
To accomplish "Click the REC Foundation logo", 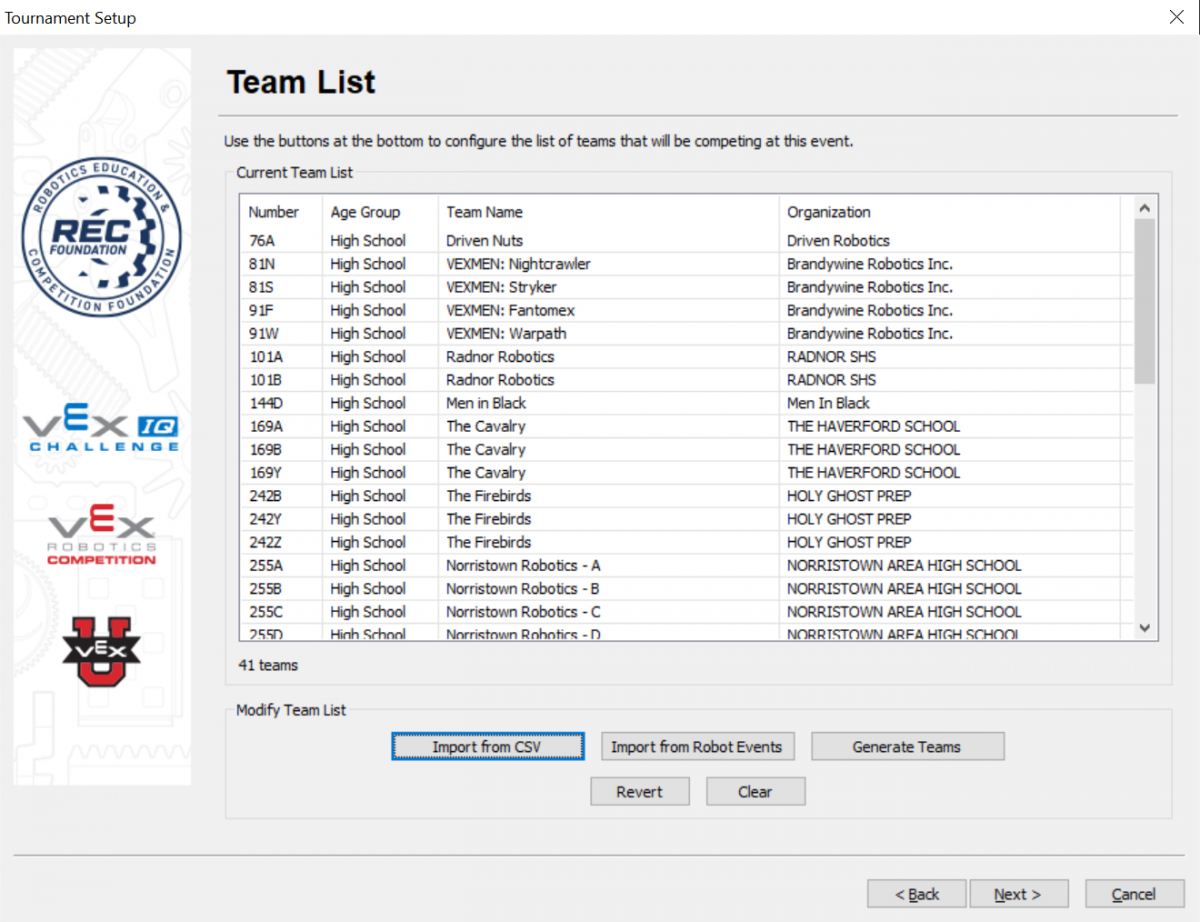I will tap(101, 235).
